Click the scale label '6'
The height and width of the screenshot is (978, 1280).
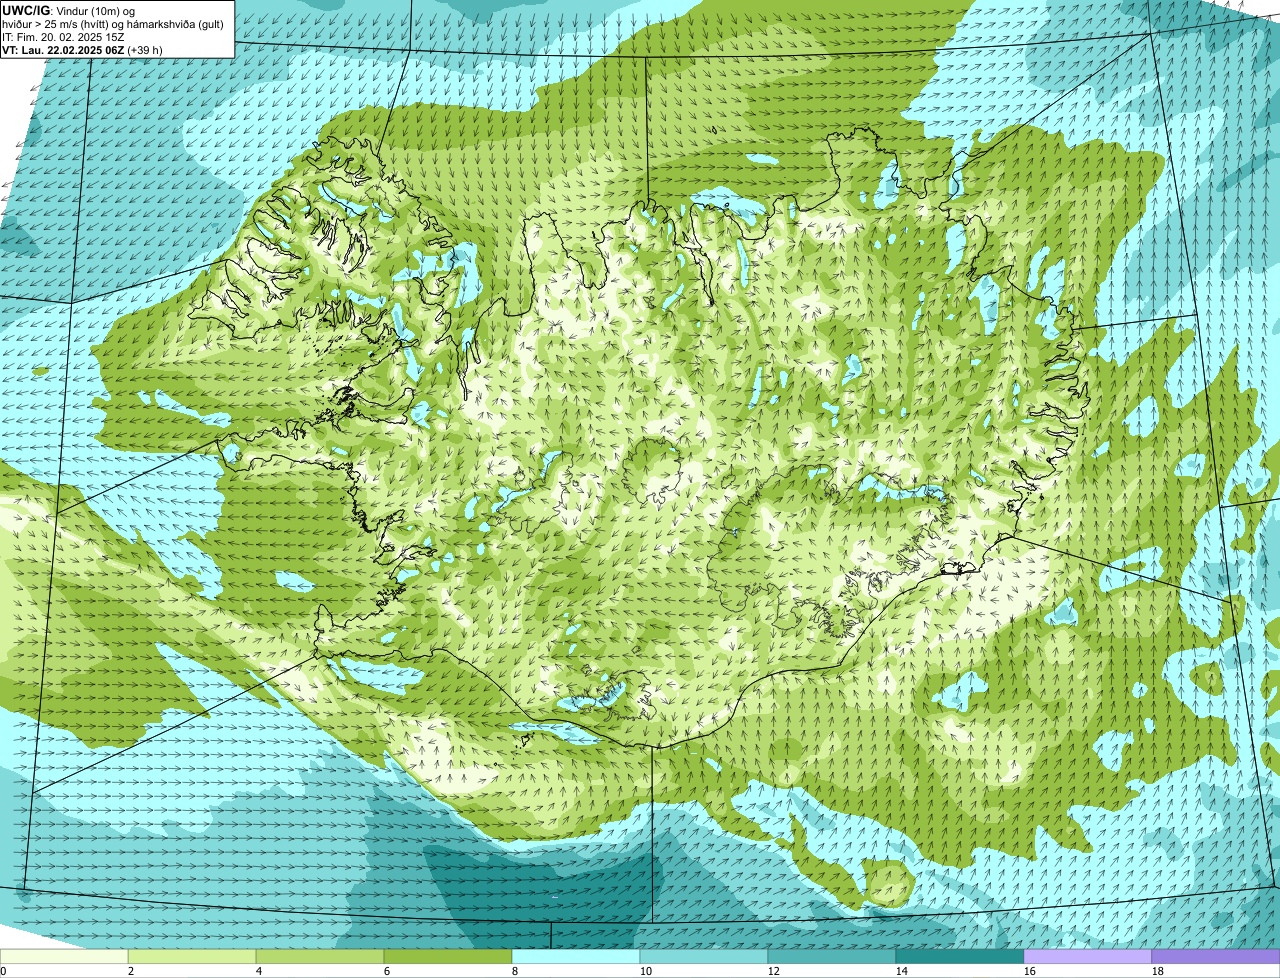pyautogui.click(x=387, y=971)
